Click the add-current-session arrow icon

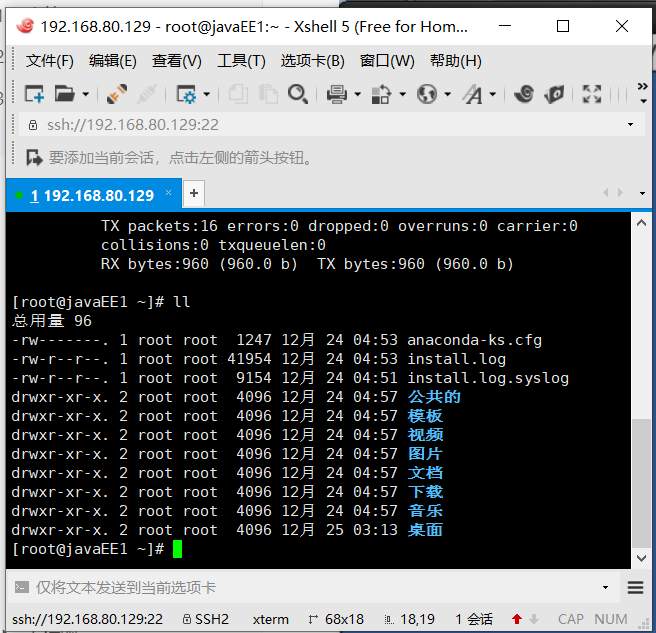(x=34, y=158)
